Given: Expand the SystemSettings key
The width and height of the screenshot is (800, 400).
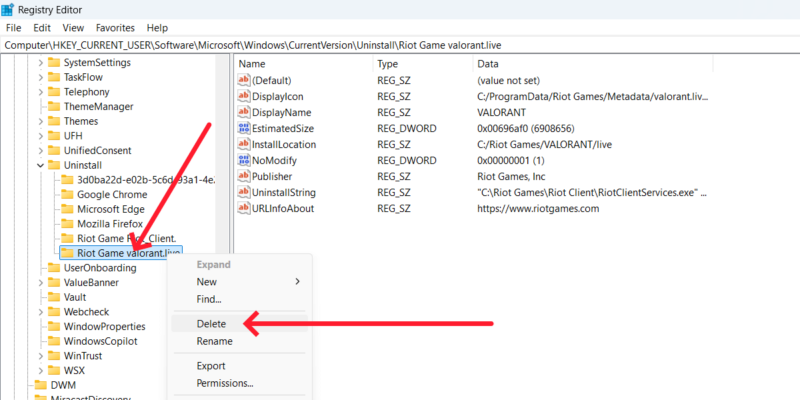Looking at the screenshot, I should click(41, 63).
